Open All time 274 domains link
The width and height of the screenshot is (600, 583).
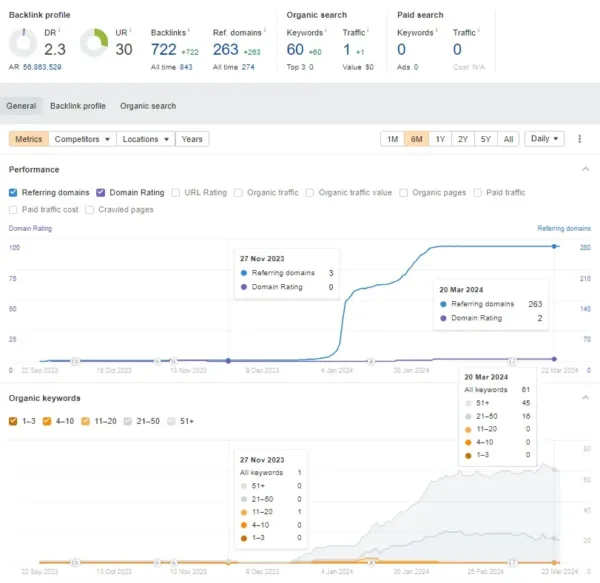tap(248, 67)
